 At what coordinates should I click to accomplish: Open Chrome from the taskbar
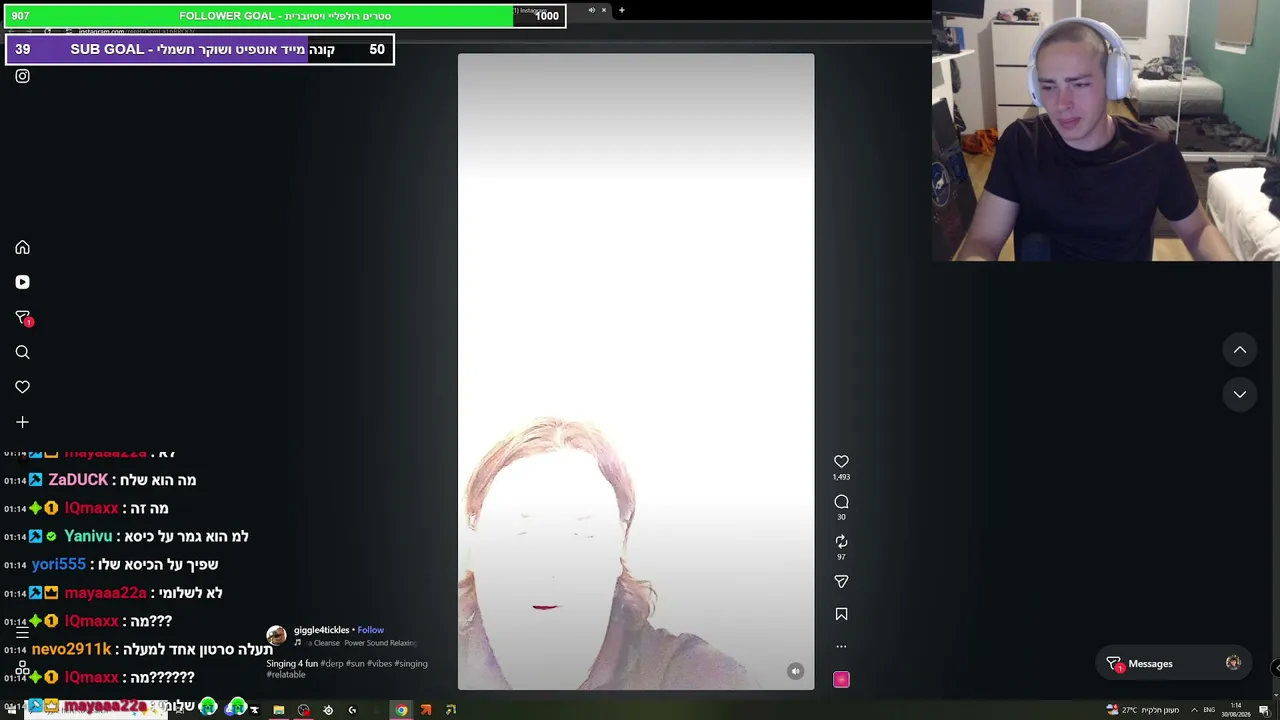point(401,710)
